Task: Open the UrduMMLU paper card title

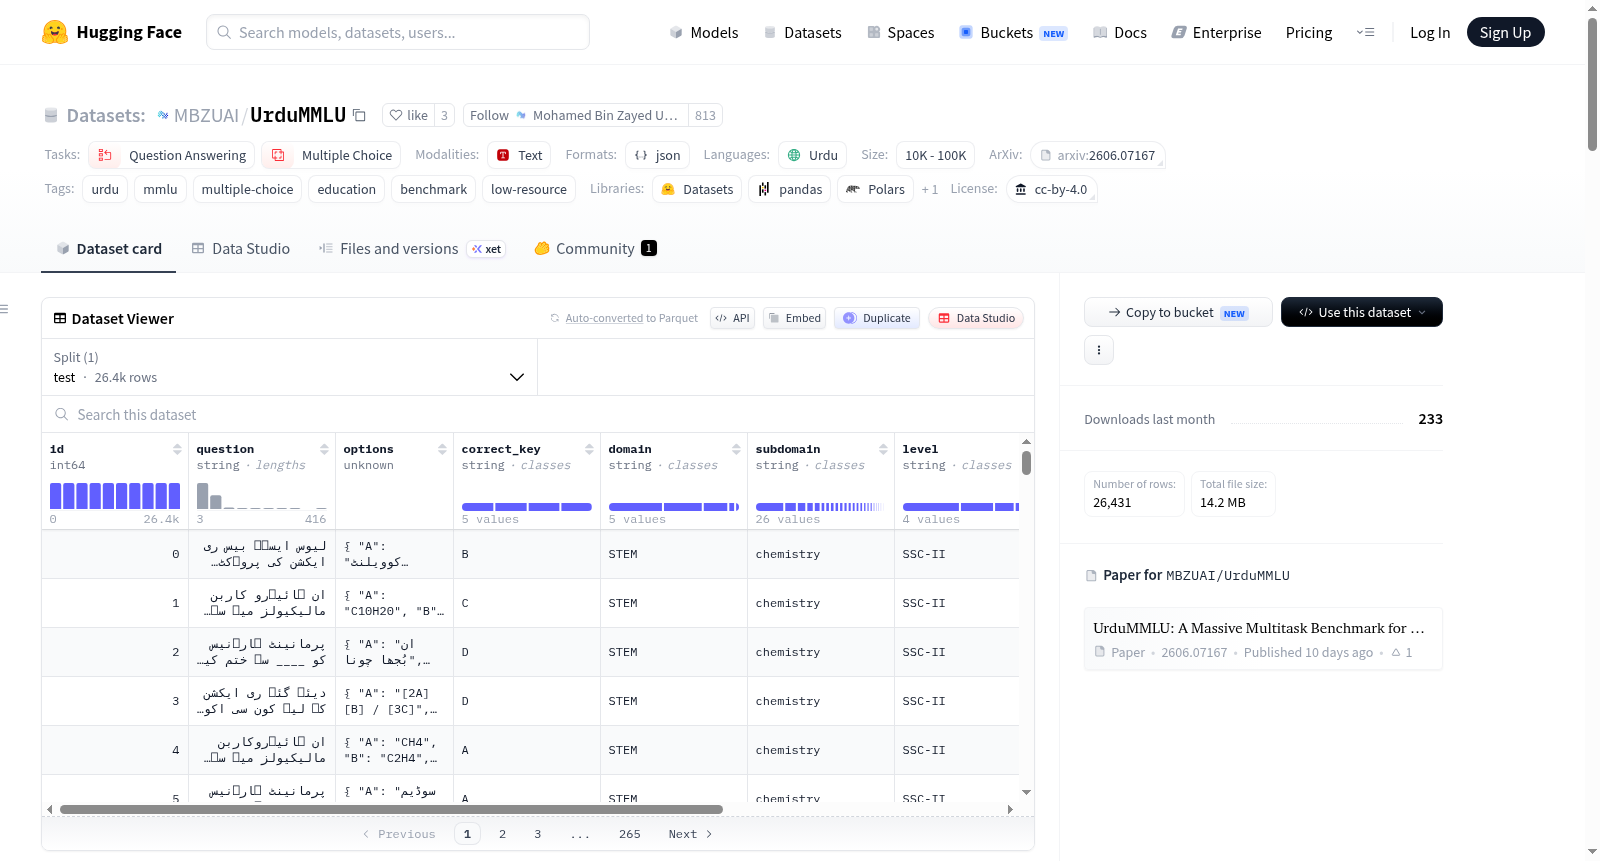Action: [1259, 628]
